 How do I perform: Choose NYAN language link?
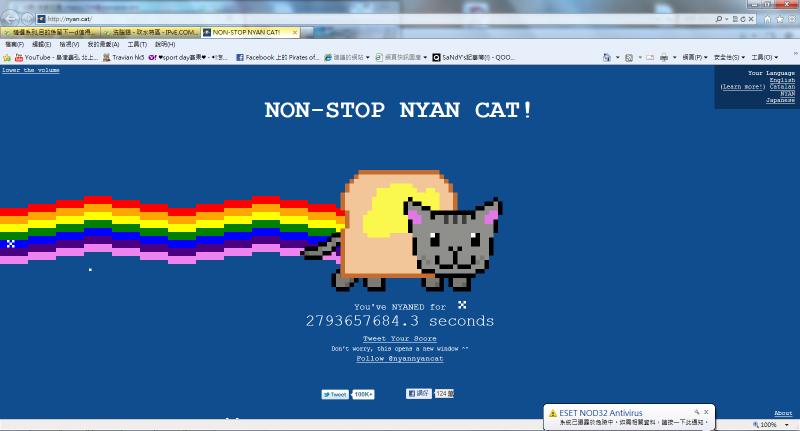pos(788,93)
